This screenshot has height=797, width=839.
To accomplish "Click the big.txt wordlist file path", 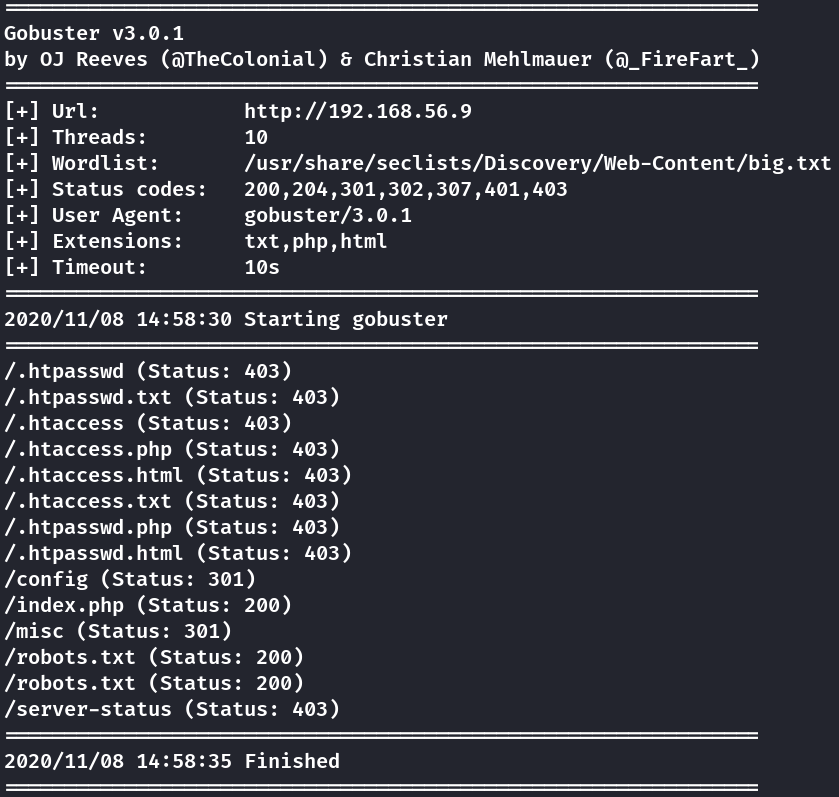I will pos(537,163).
